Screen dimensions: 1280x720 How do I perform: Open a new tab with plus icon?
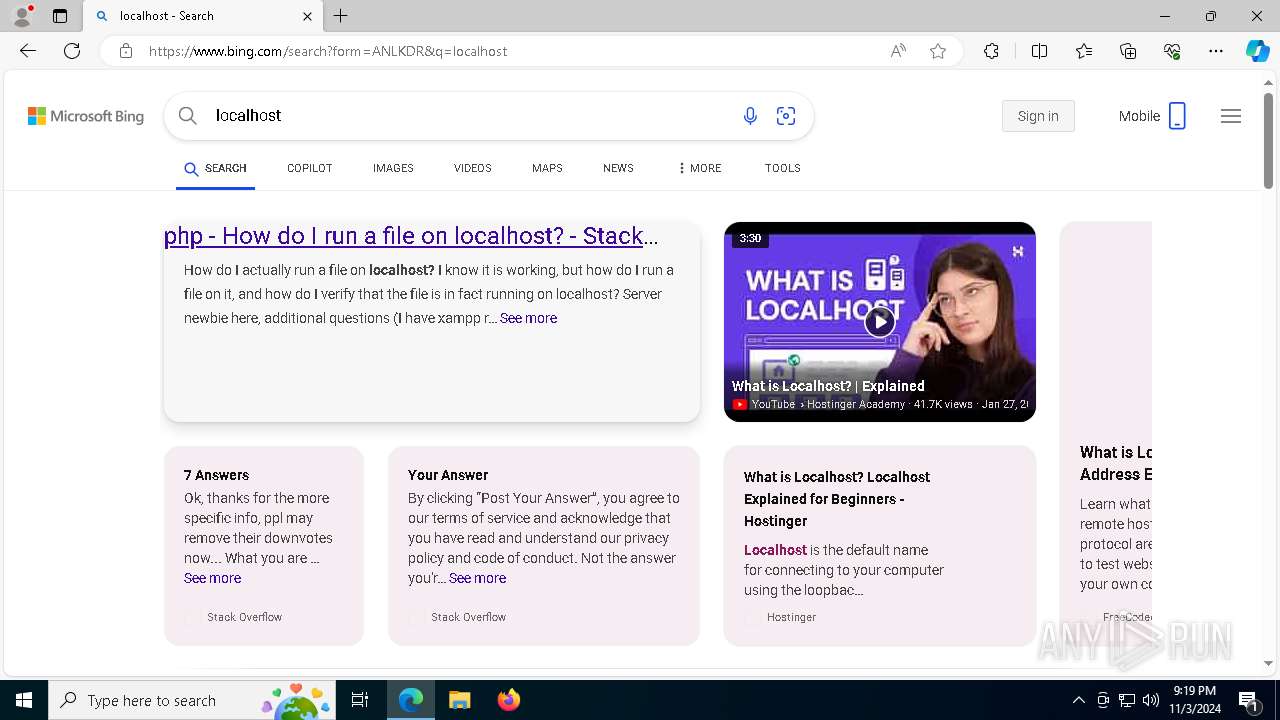pyautogui.click(x=341, y=16)
